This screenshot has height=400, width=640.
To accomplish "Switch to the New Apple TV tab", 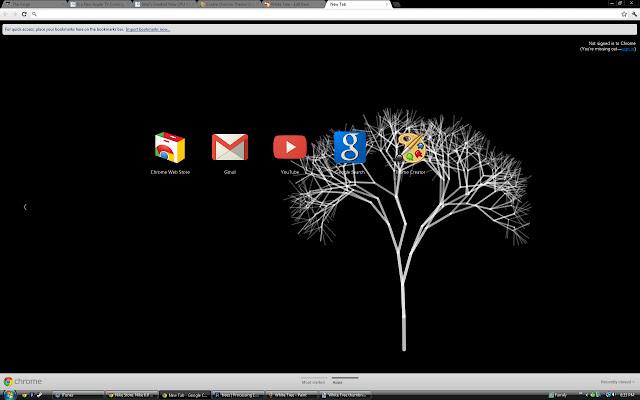I will tap(100, 4).
